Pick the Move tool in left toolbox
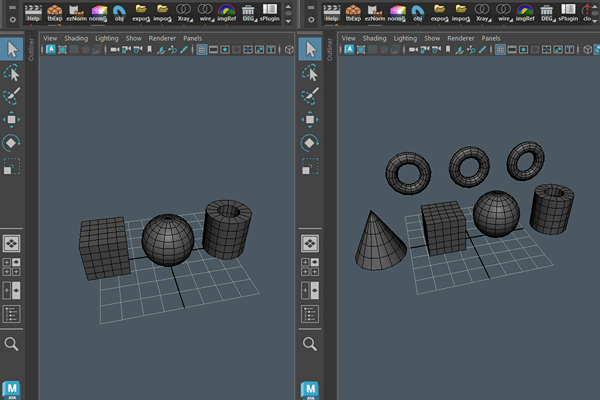 tap(11, 119)
